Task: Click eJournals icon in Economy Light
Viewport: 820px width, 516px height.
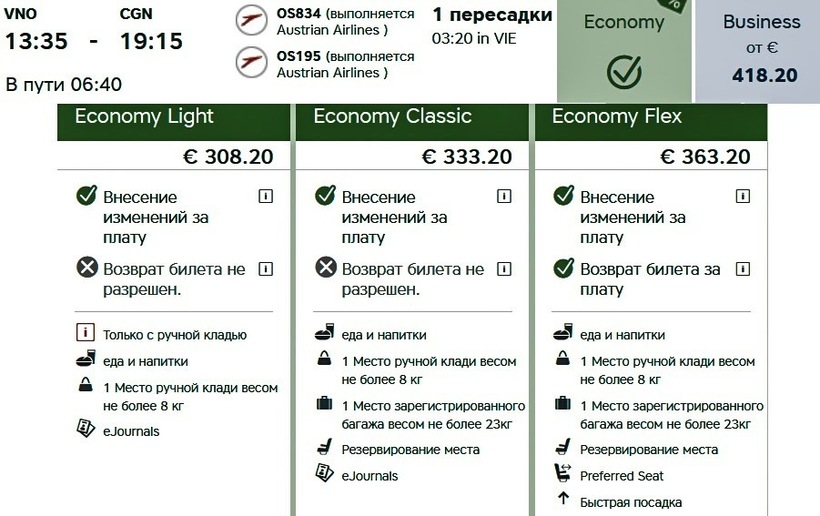Action: 85,430
